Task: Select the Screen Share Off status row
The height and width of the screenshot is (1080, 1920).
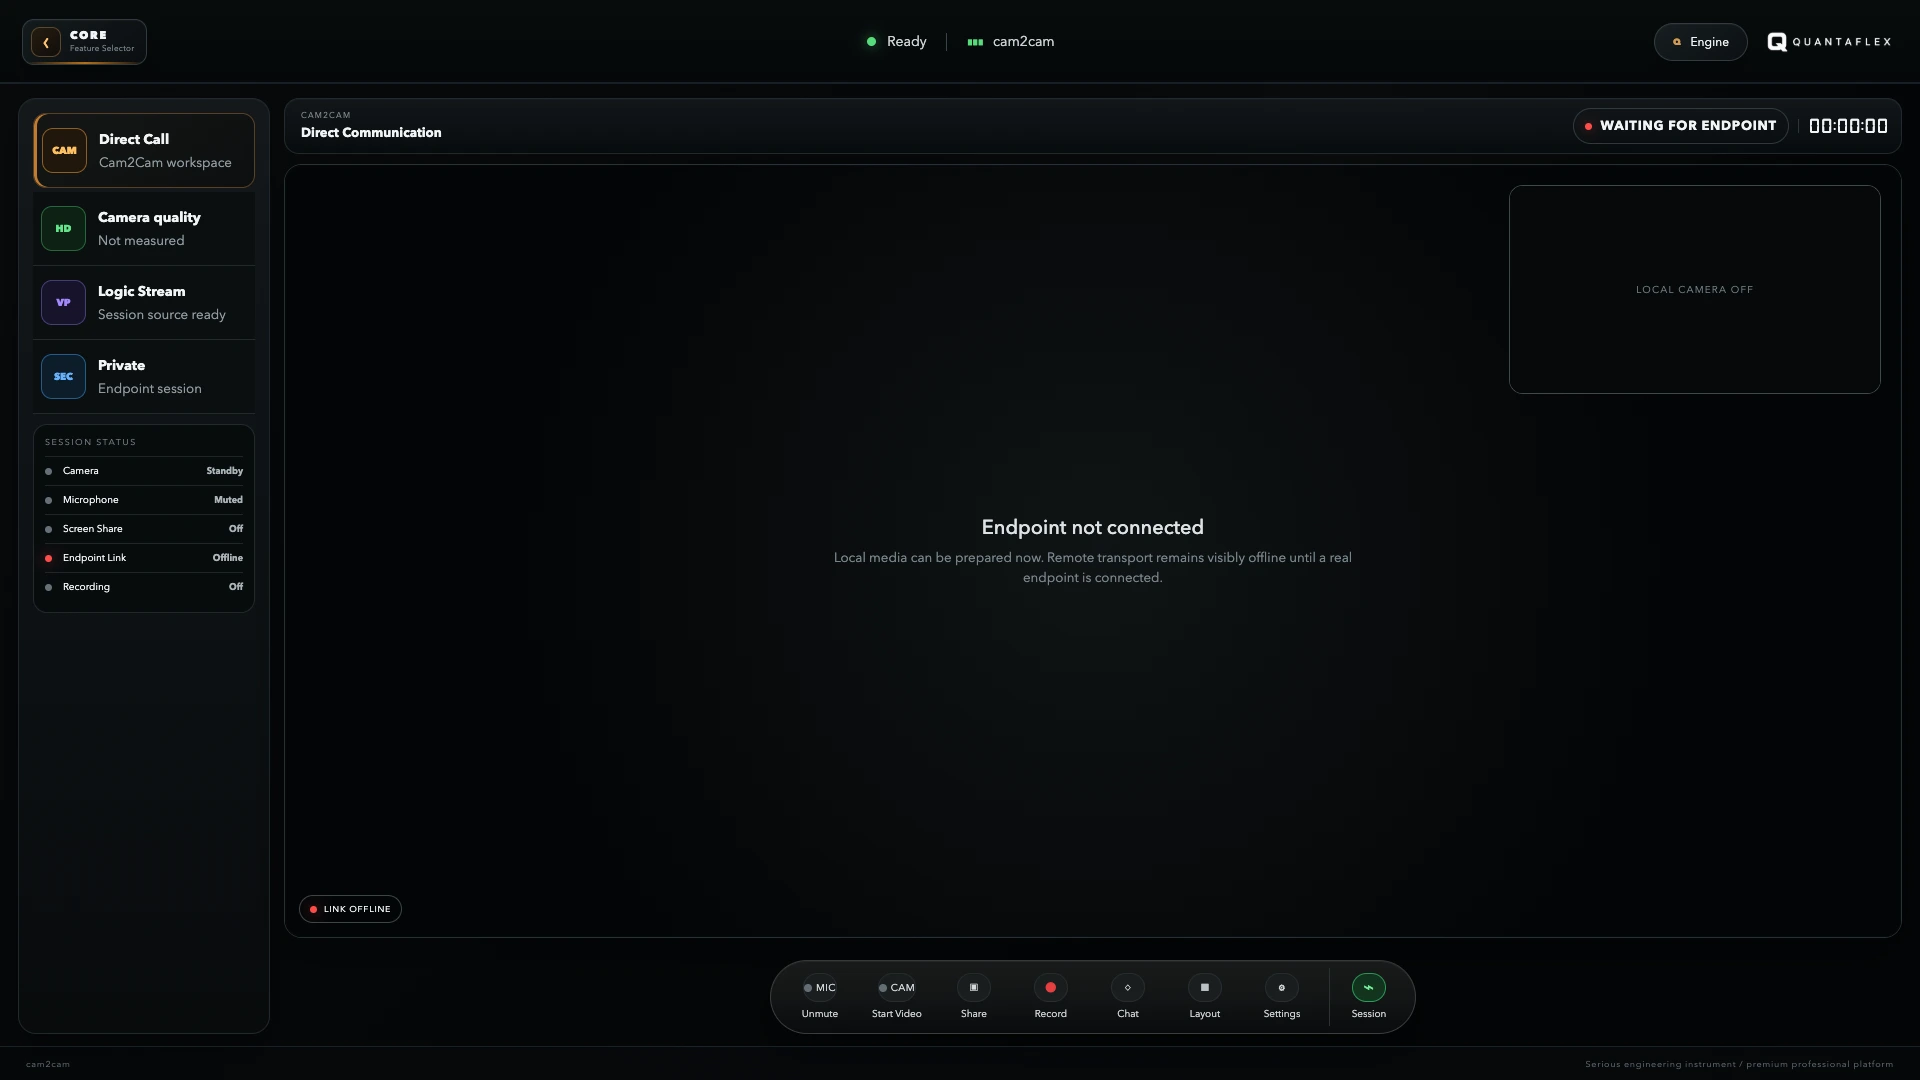Action: click(144, 529)
